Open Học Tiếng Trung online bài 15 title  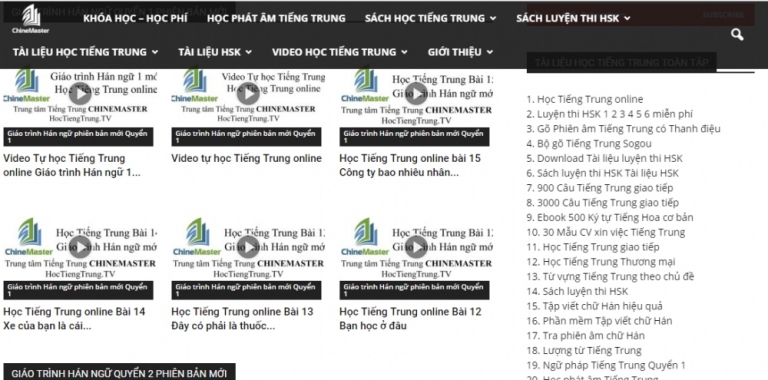(410, 166)
